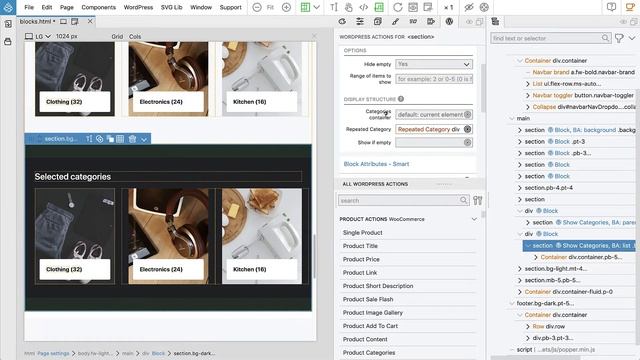Open chevron menu on selected section toolbar
The width and height of the screenshot is (640, 360).
coord(144,139)
